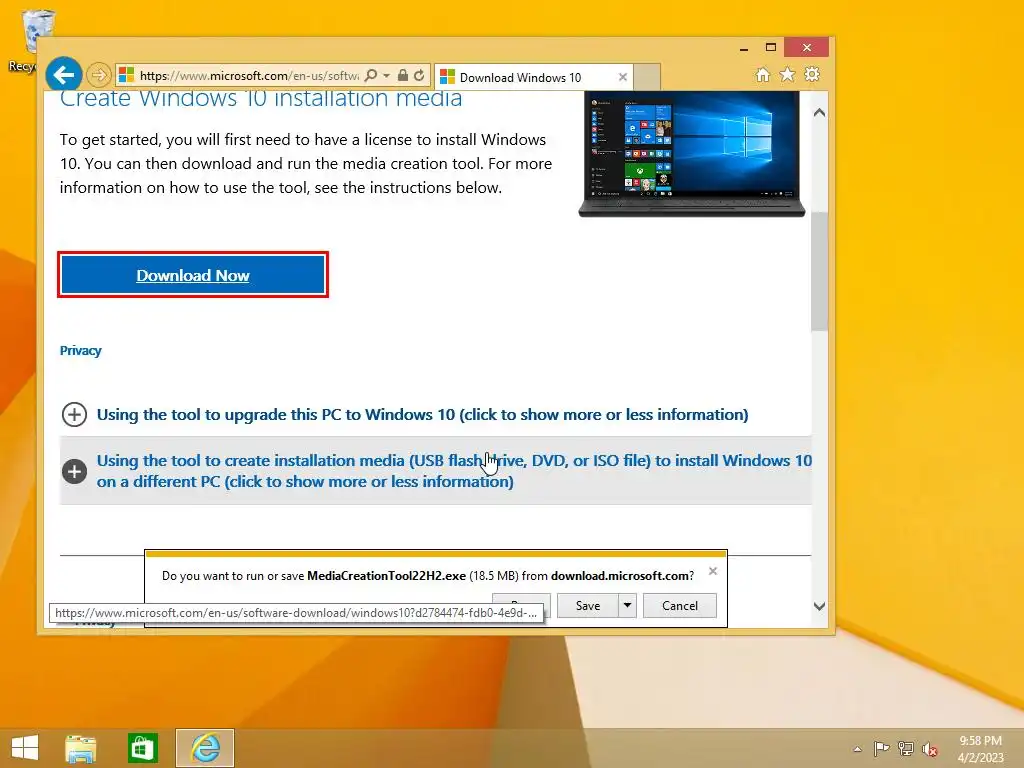Expand the create installation media plus icon
The height and width of the screenshot is (768, 1024).
point(74,471)
